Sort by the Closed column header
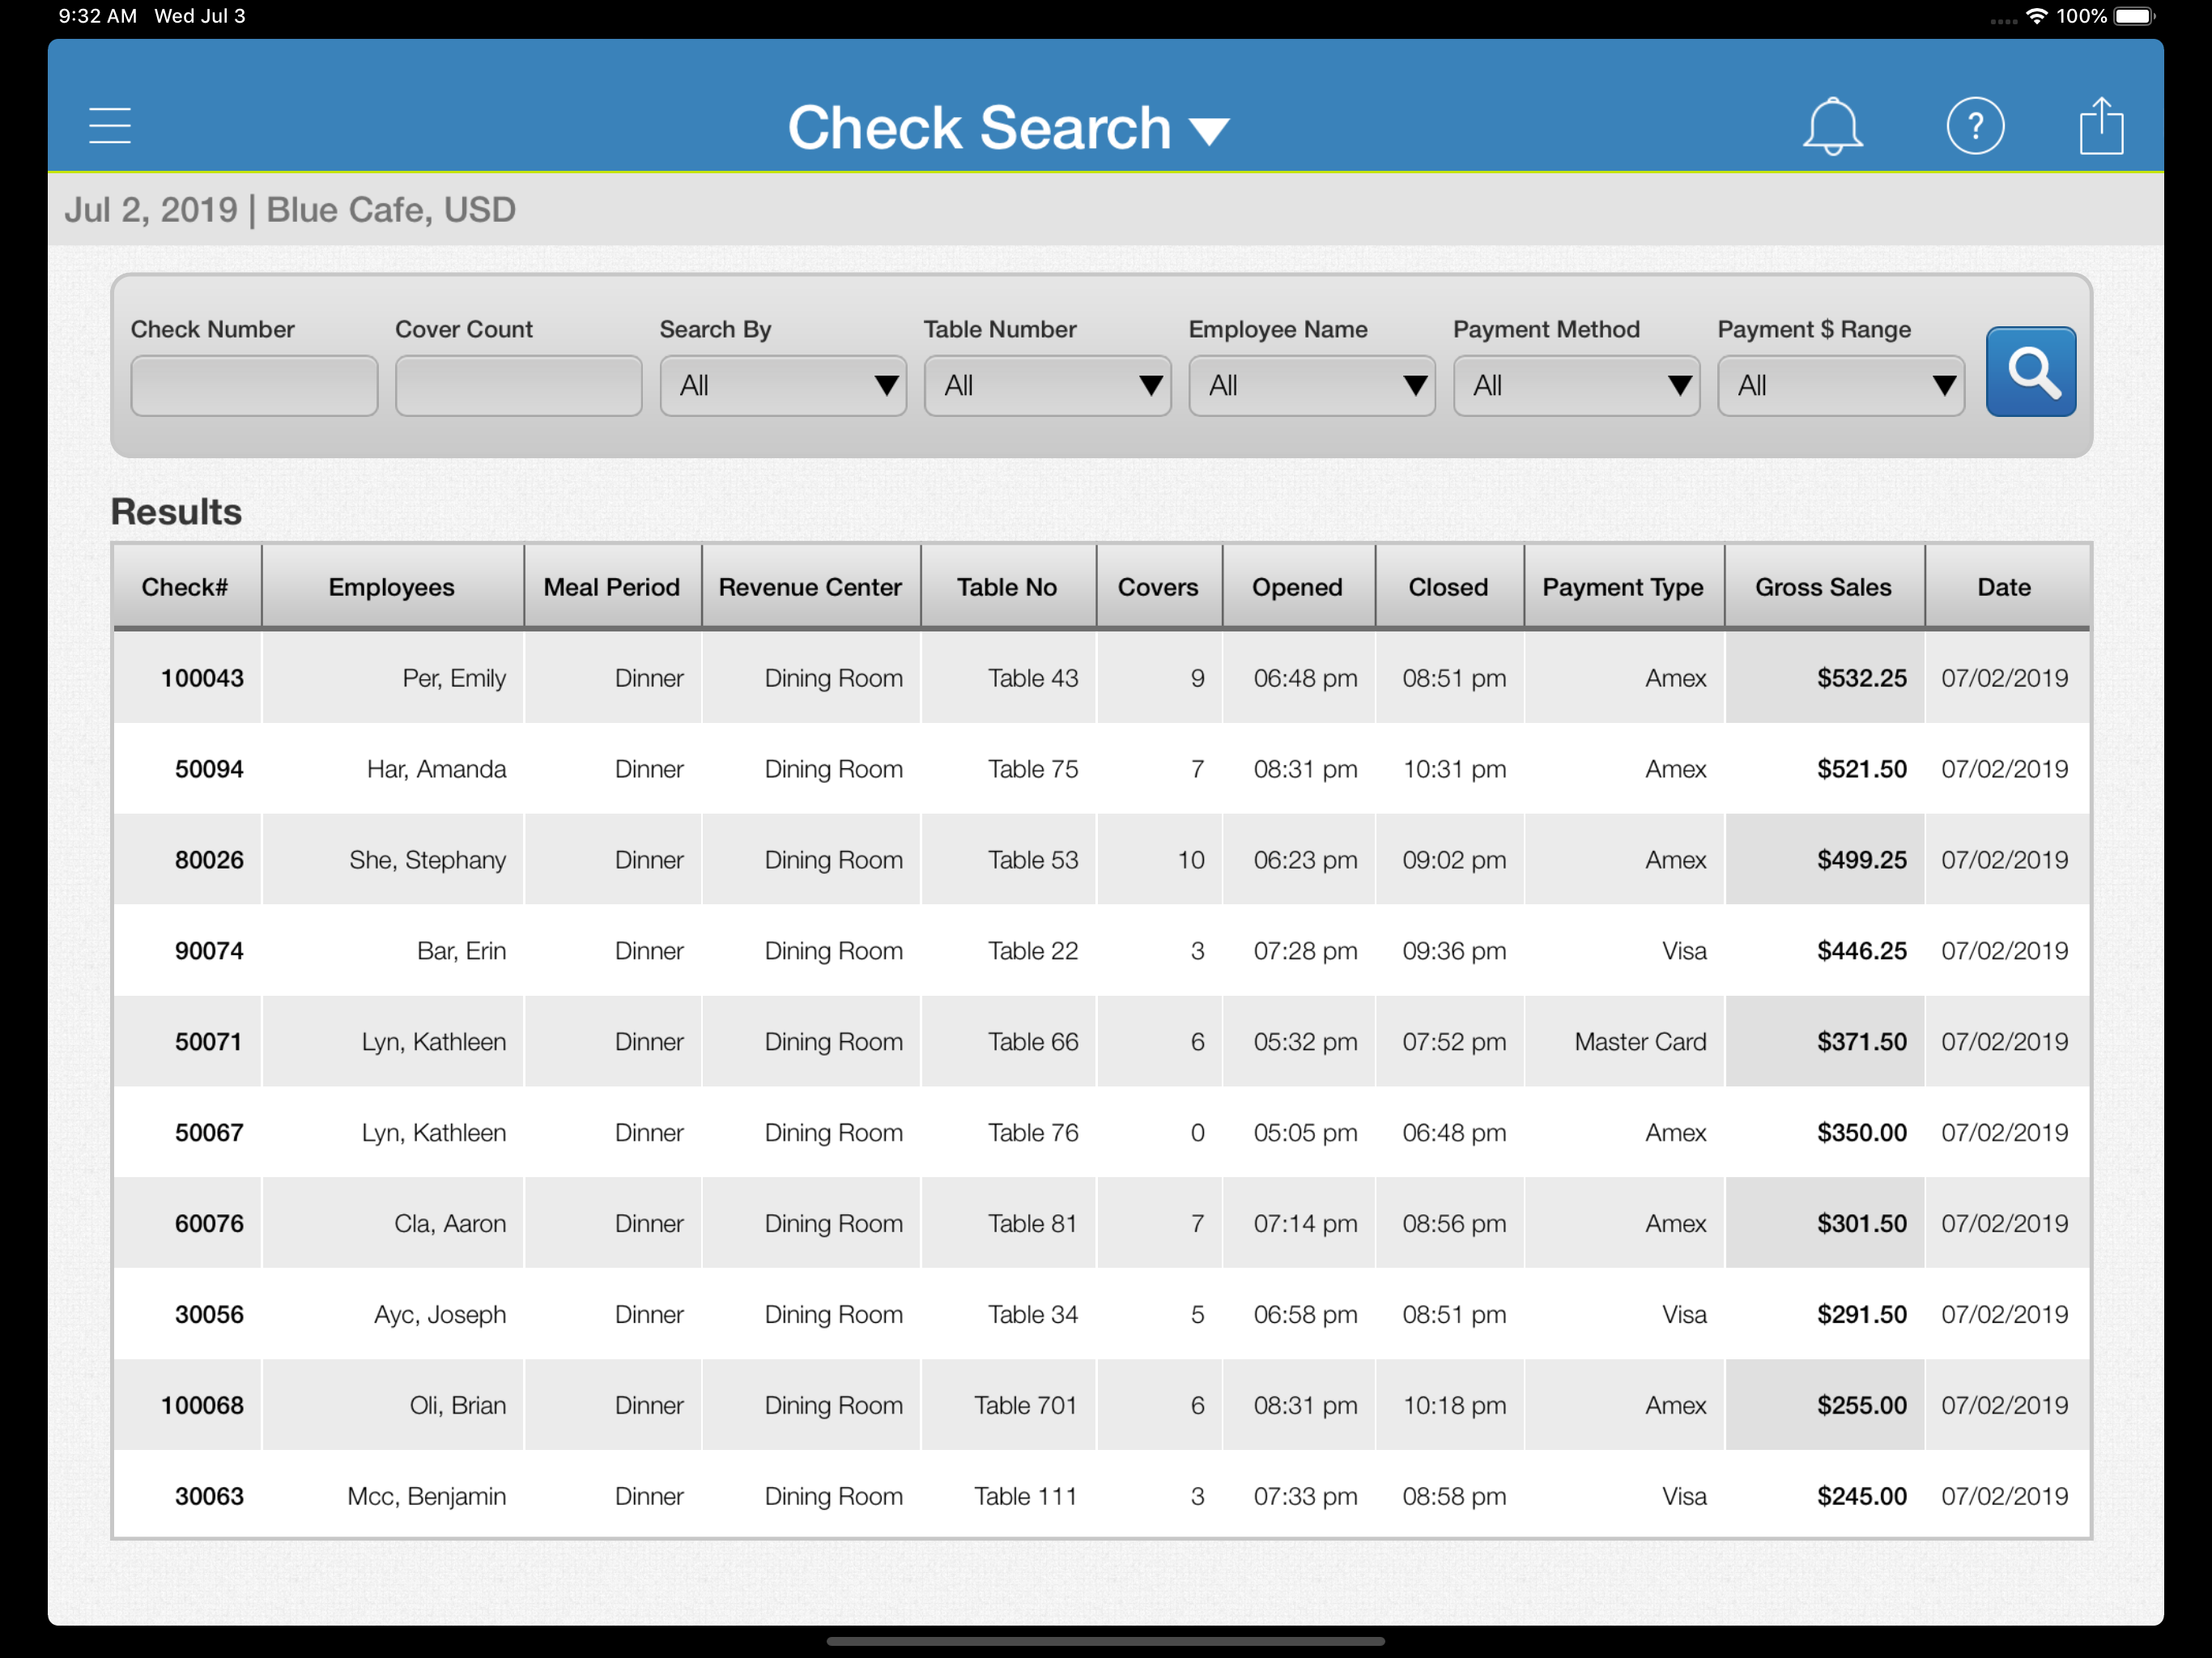The width and height of the screenshot is (2212, 1658). 1449,587
